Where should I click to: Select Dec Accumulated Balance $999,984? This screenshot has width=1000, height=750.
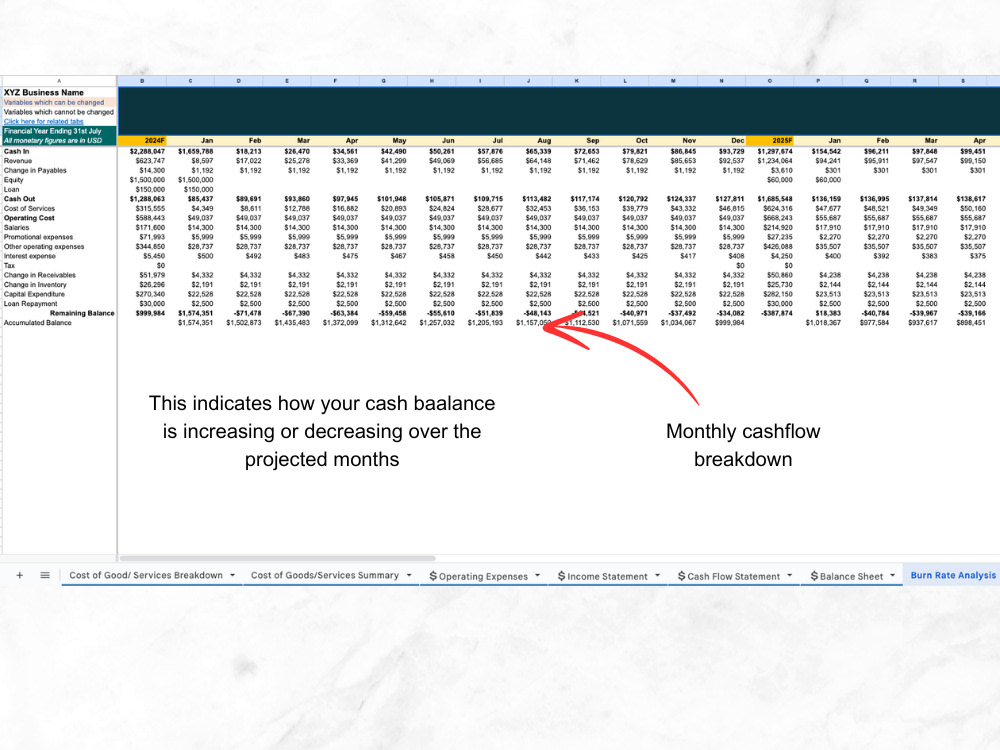tap(730, 323)
